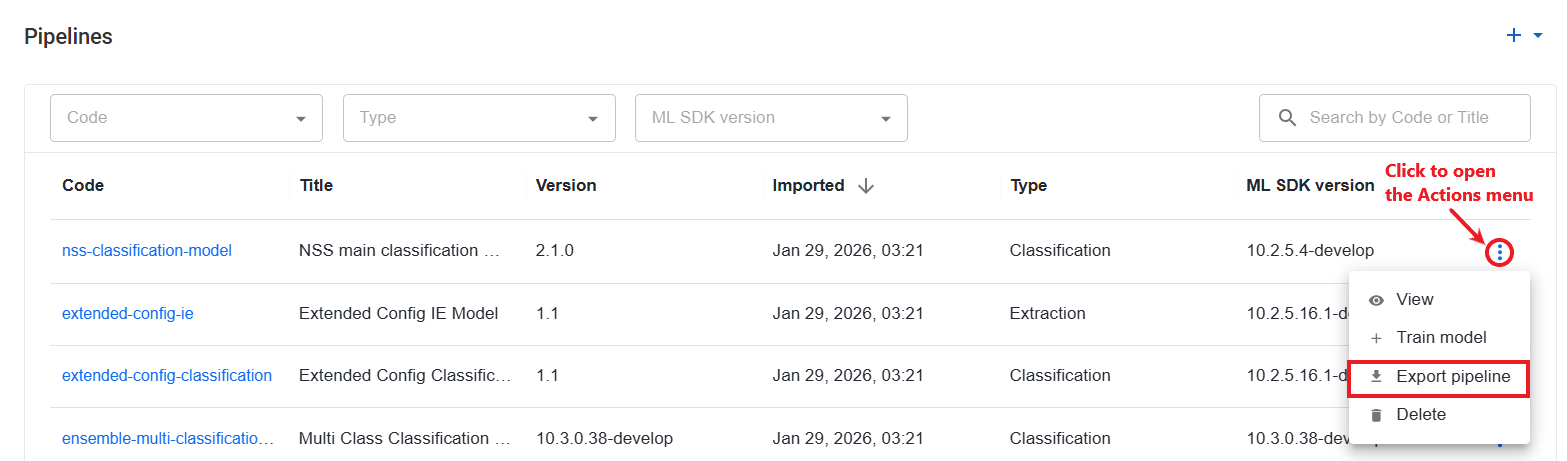Viewport: 1567px width, 461px height.
Task: Expand the Code filter dropdown
Action: click(186, 118)
